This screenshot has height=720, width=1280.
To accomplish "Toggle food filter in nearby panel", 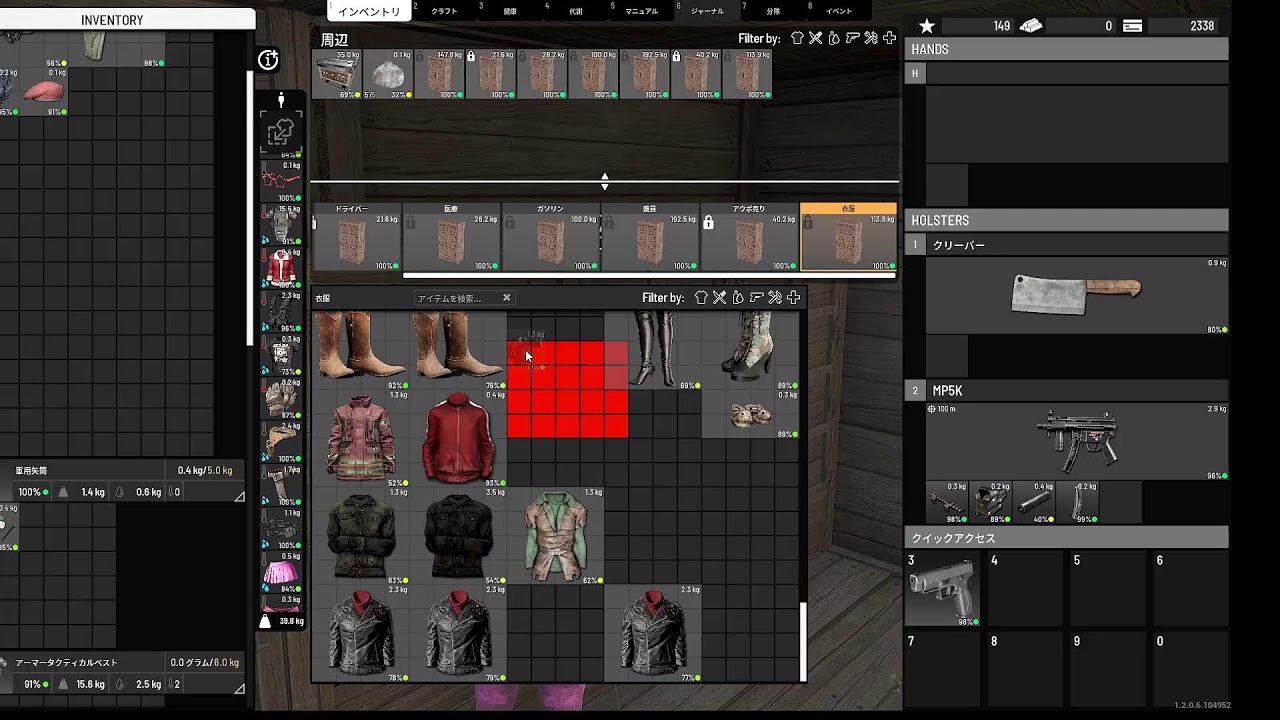I will [x=816, y=38].
